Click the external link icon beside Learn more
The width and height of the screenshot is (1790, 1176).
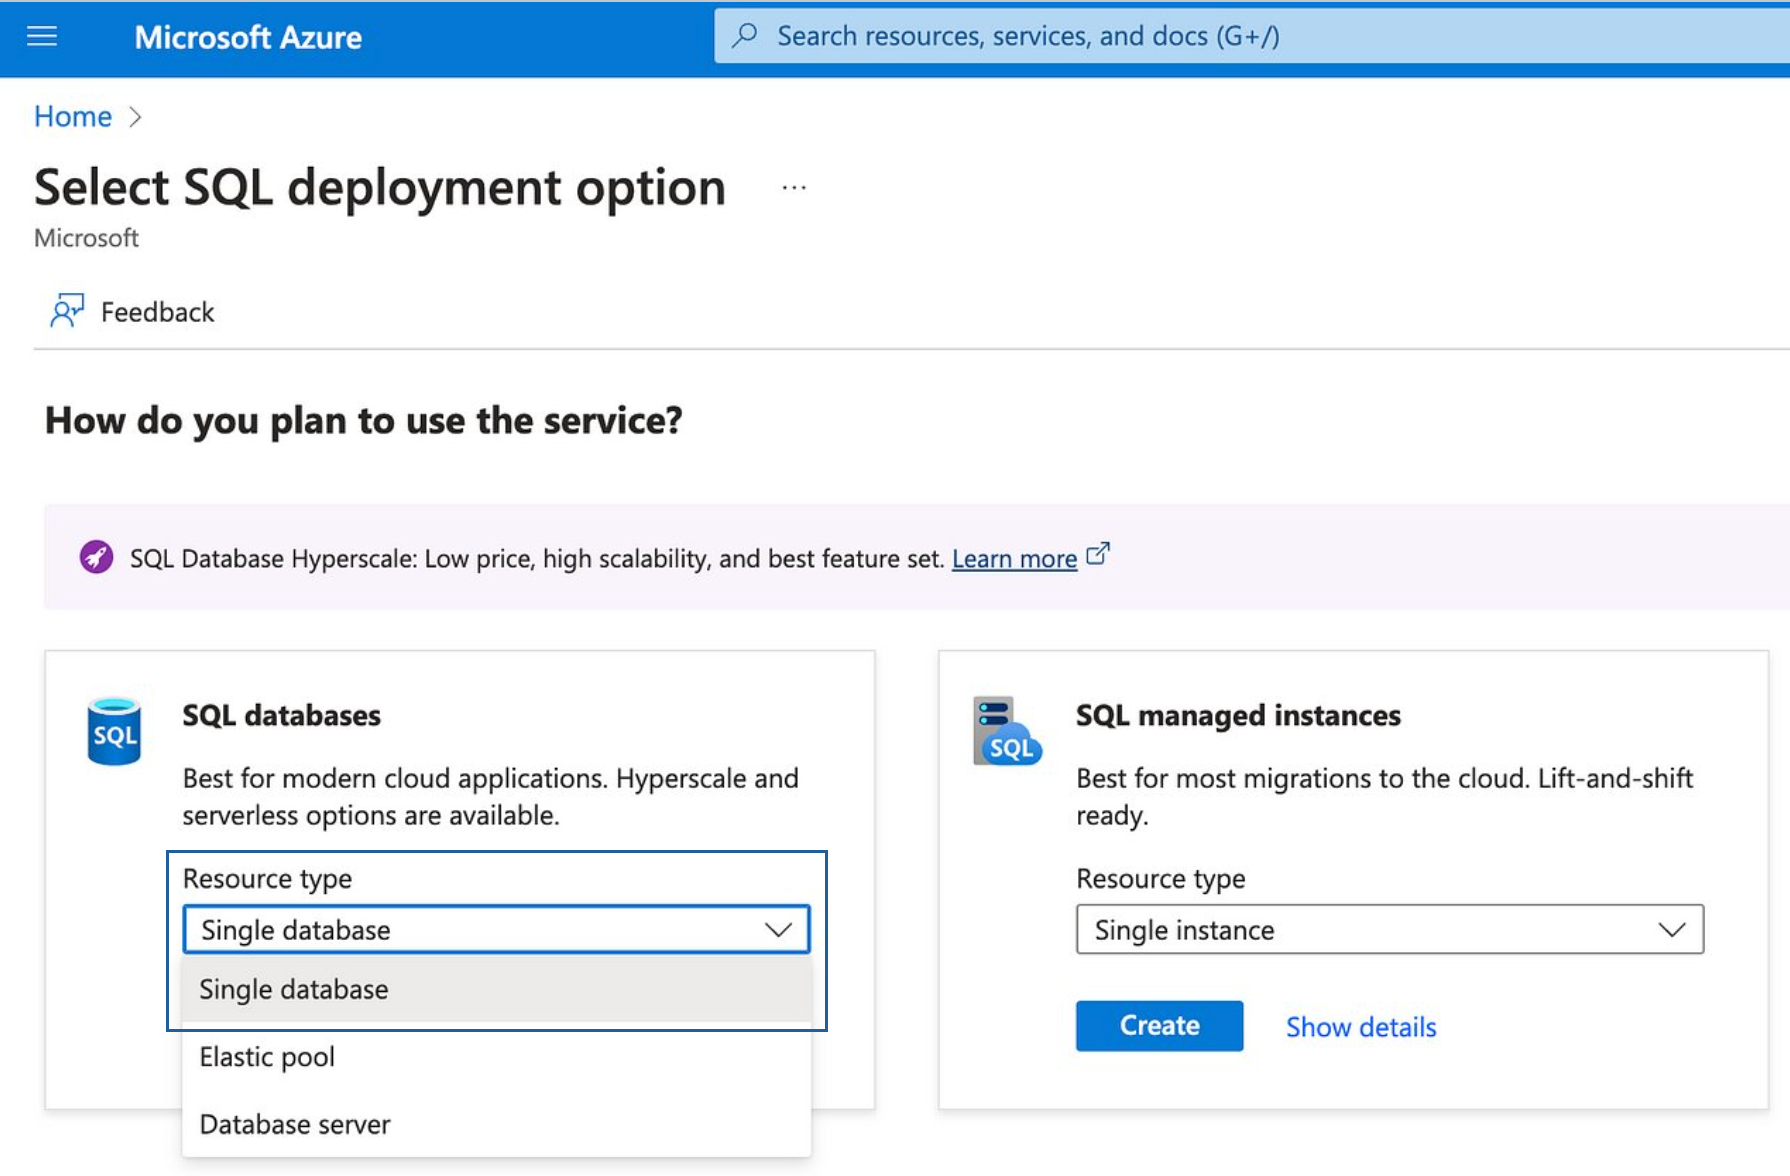pyautogui.click(x=1098, y=554)
